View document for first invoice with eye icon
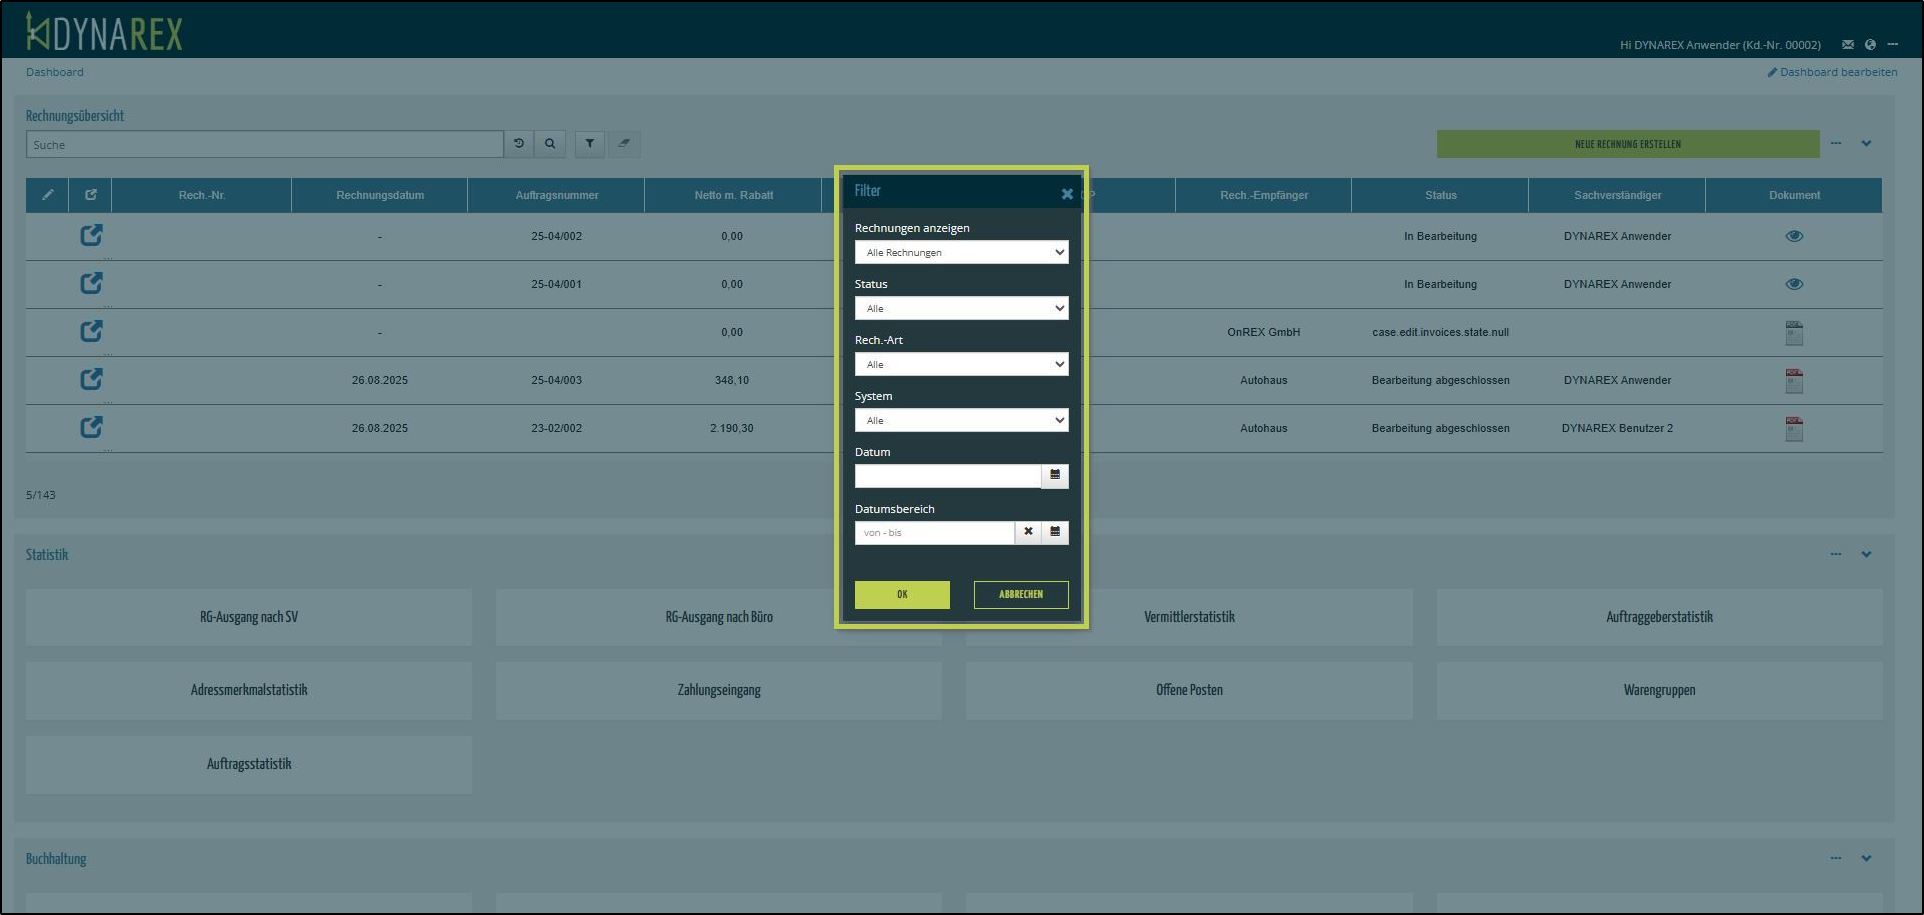The image size is (1924, 915). coord(1794,236)
